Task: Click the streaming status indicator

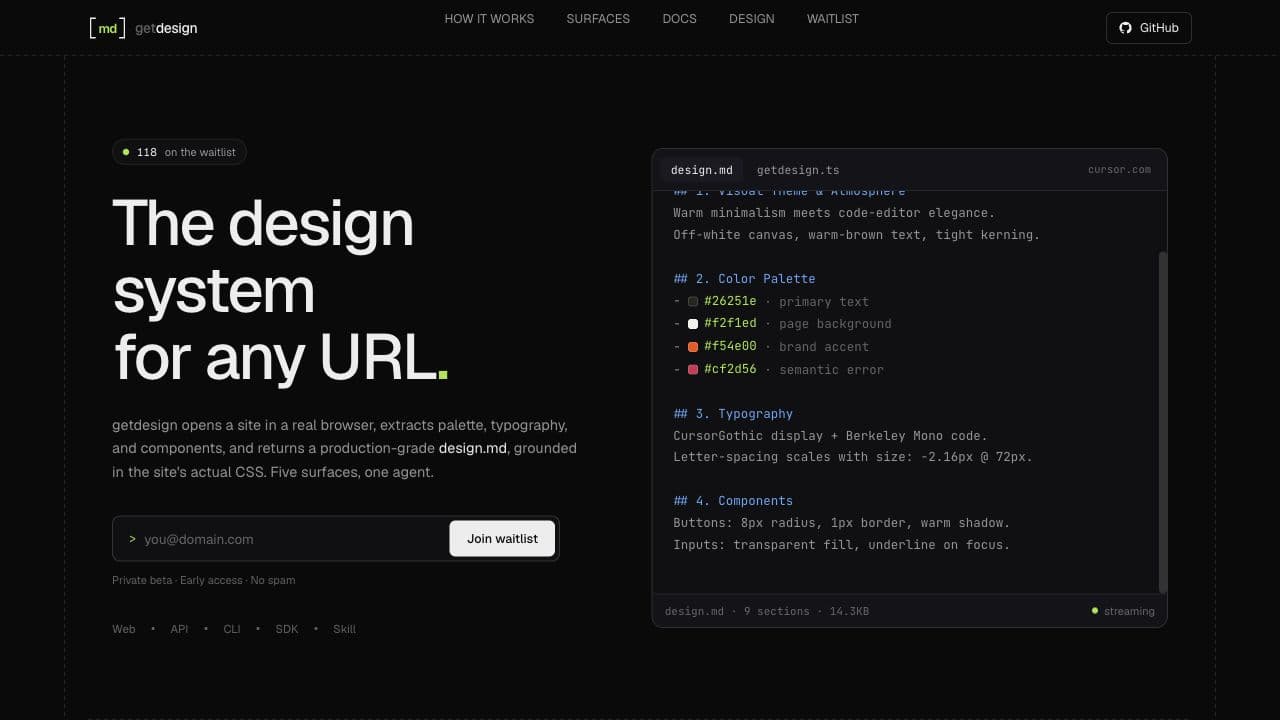Action: [x=1123, y=611]
